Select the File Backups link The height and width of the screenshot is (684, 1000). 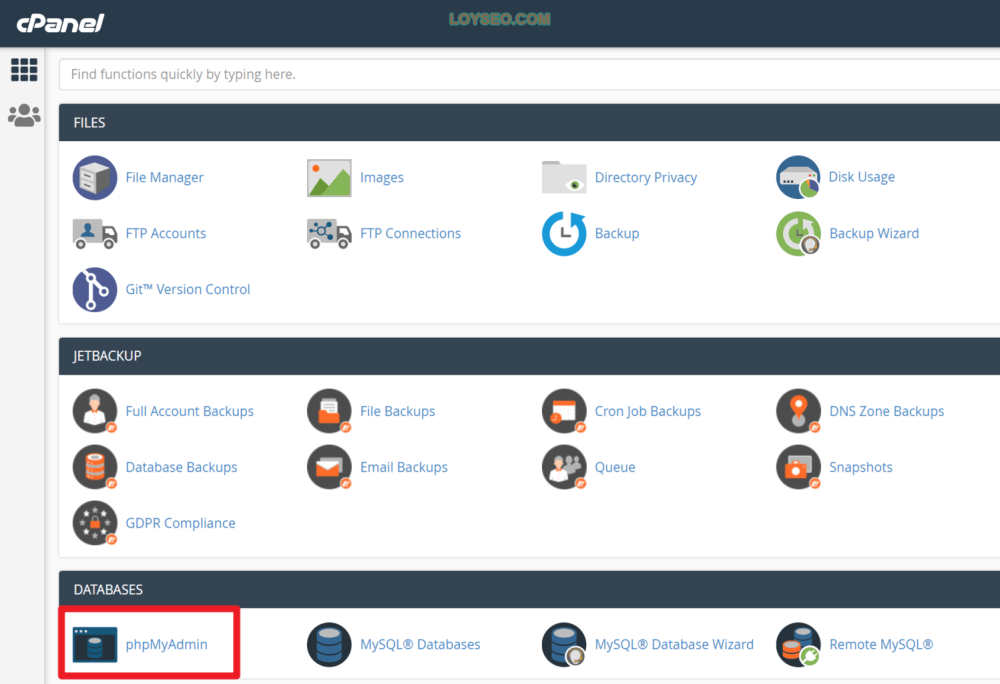(397, 411)
